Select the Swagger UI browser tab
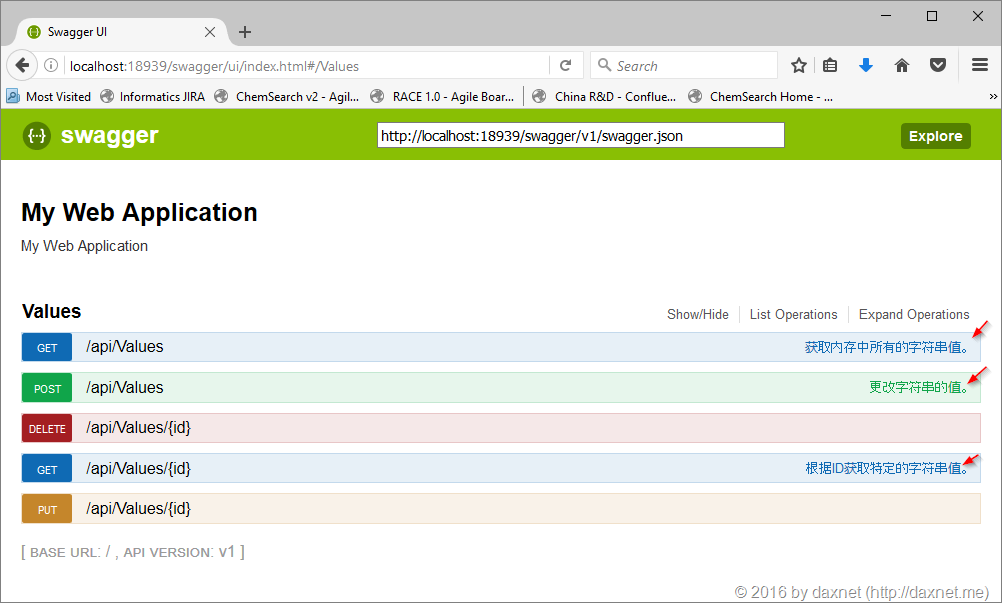 (x=121, y=32)
